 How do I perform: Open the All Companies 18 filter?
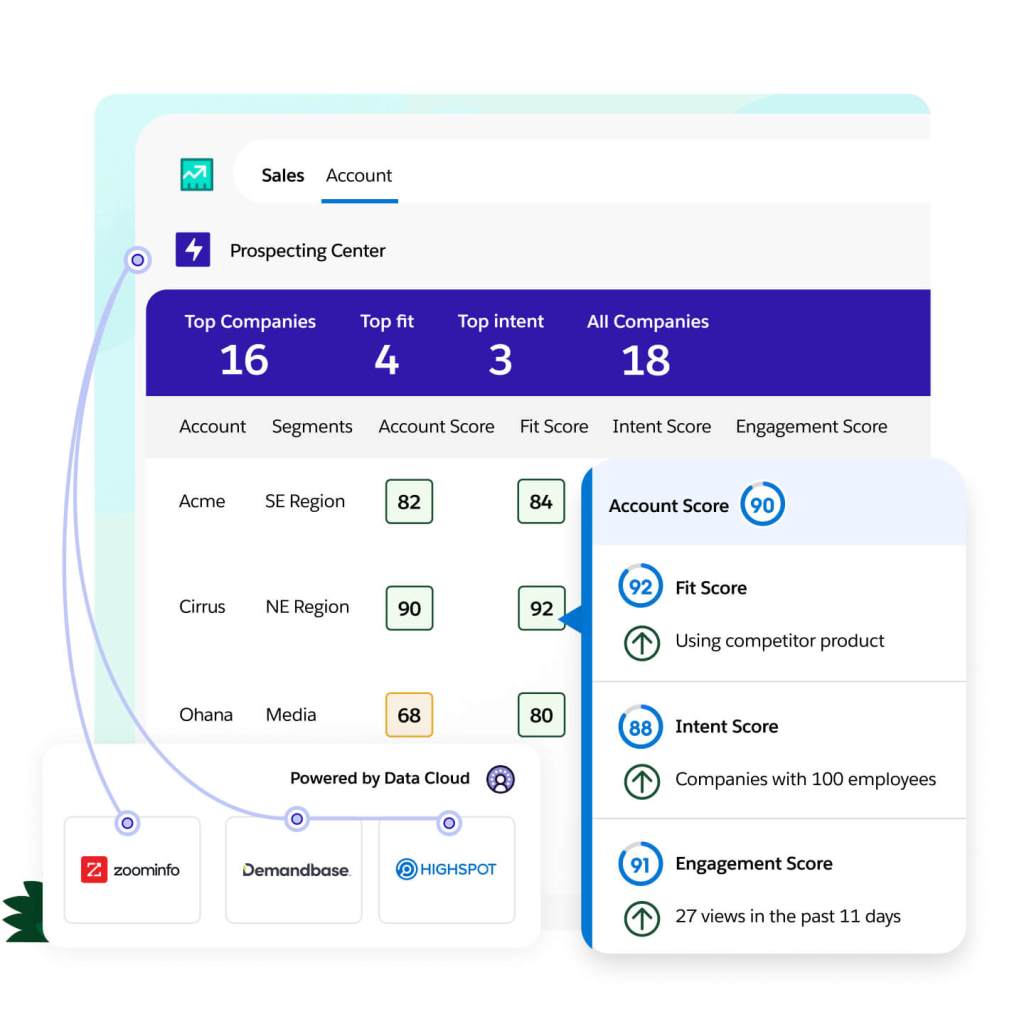click(x=647, y=345)
